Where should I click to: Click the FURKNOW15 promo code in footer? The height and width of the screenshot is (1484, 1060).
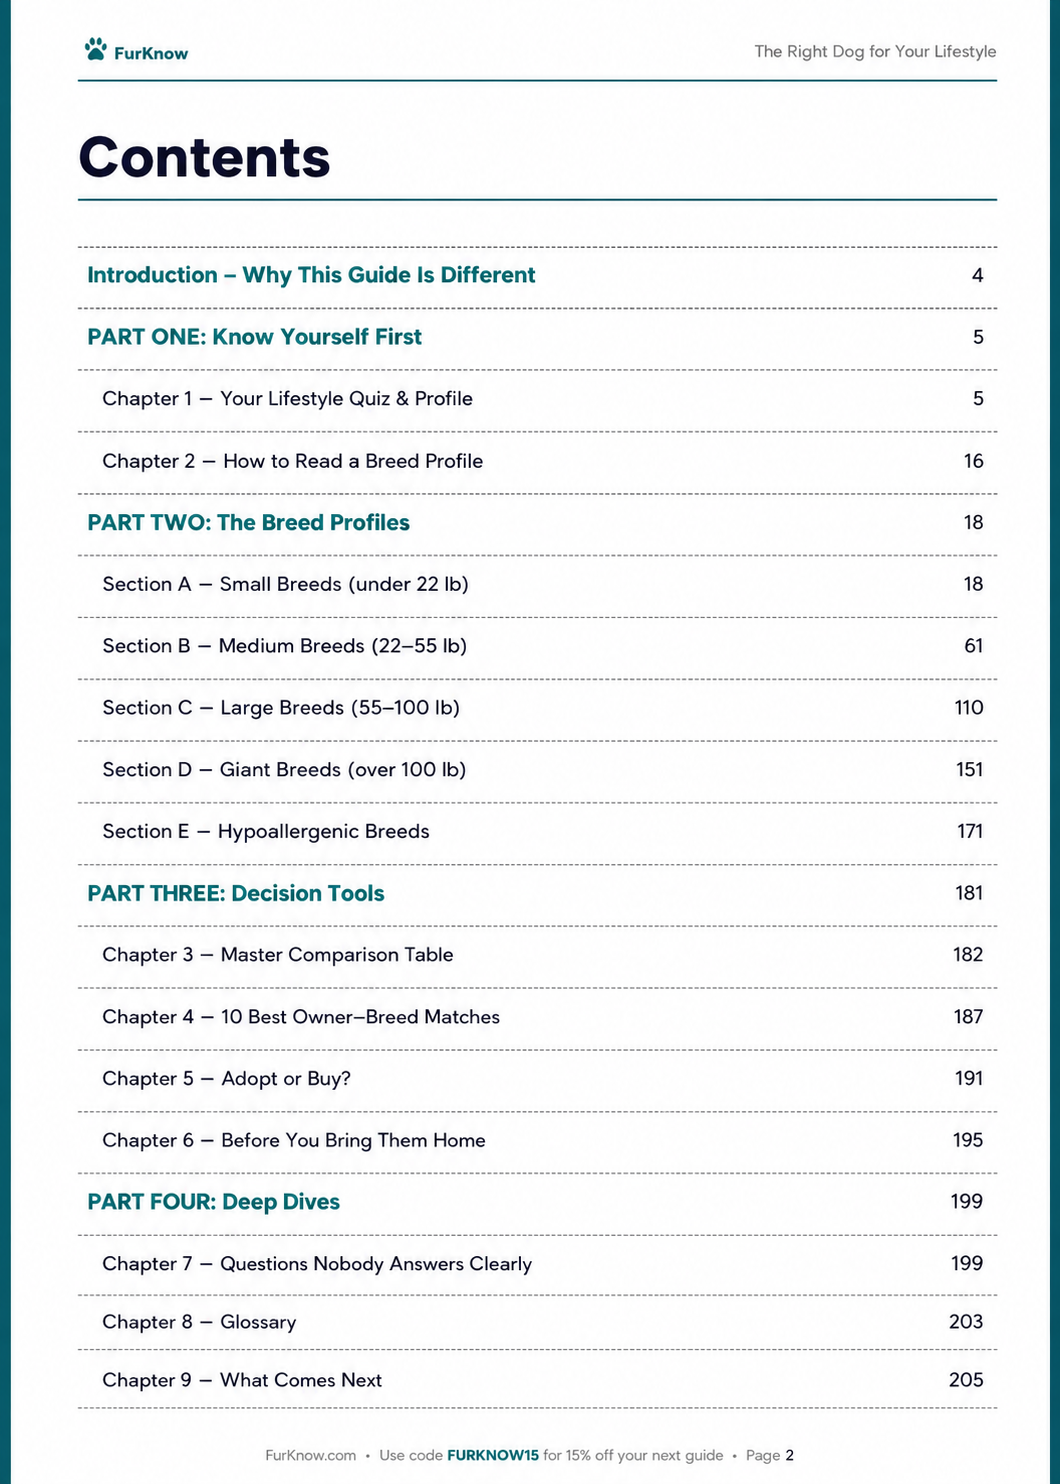coord(493,1456)
